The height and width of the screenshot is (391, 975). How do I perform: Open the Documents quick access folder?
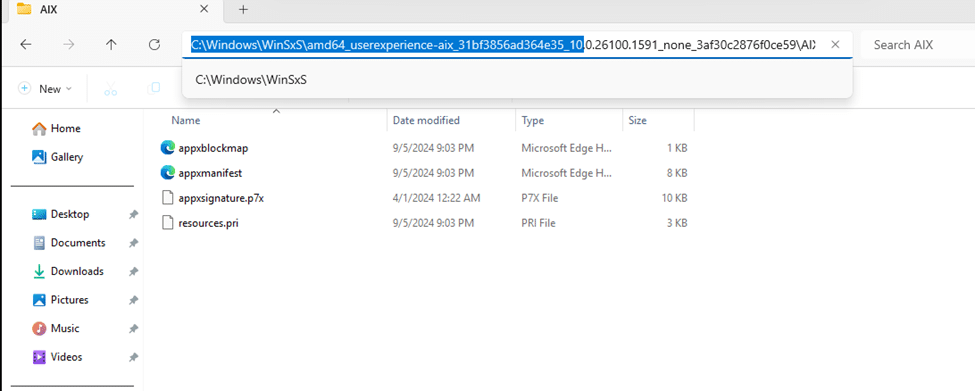click(68, 243)
